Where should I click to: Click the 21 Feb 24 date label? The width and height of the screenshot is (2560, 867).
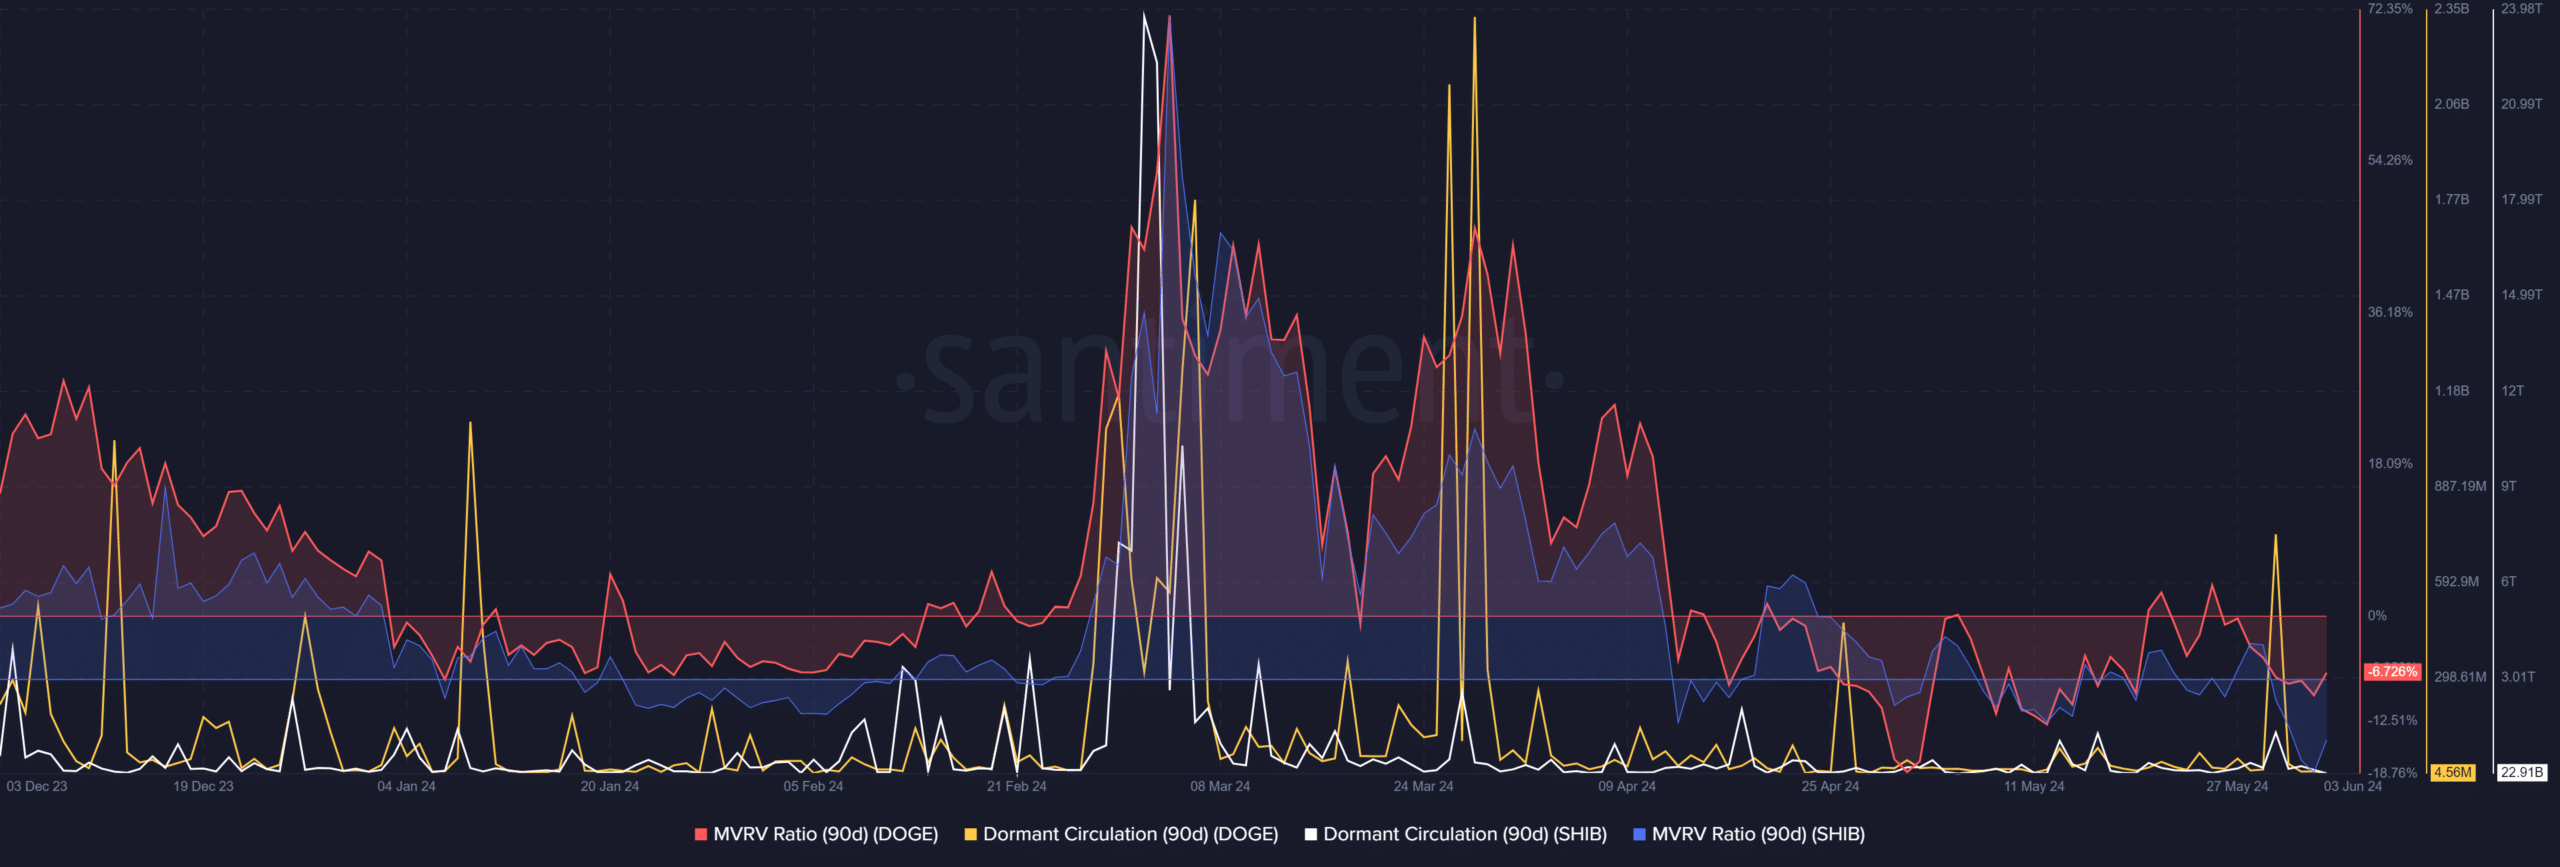[1017, 786]
